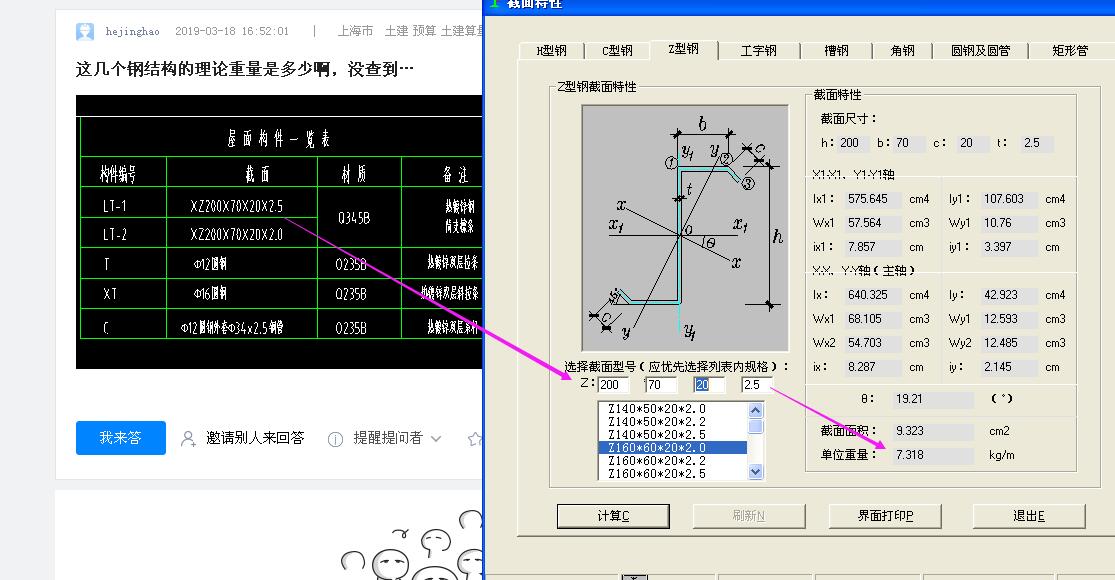Image resolution: width=1115 pixels, height=580 pixels.
Task: Click the width input field 70
Action: tap(661, 385)
